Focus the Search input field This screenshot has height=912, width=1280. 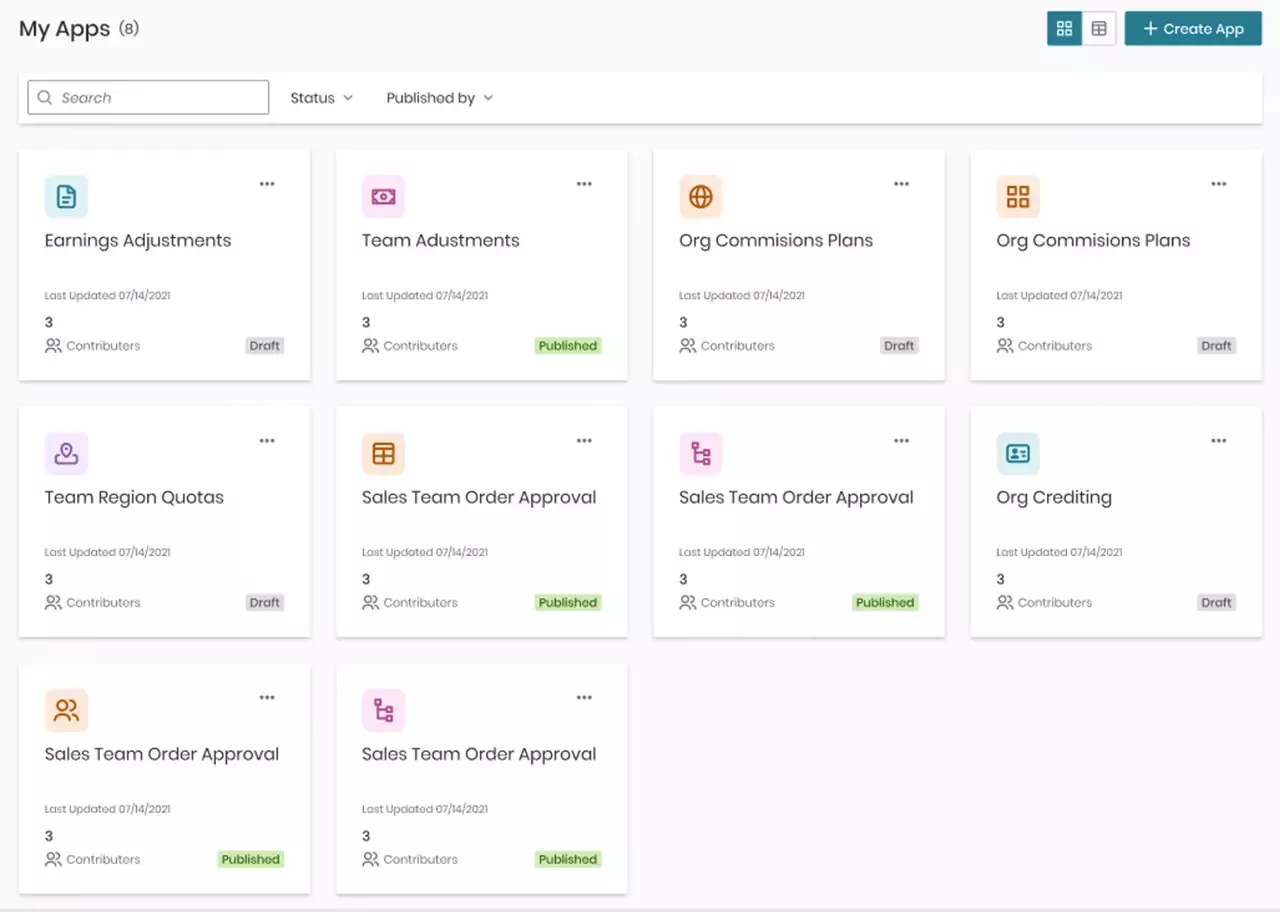coord(148,98)
